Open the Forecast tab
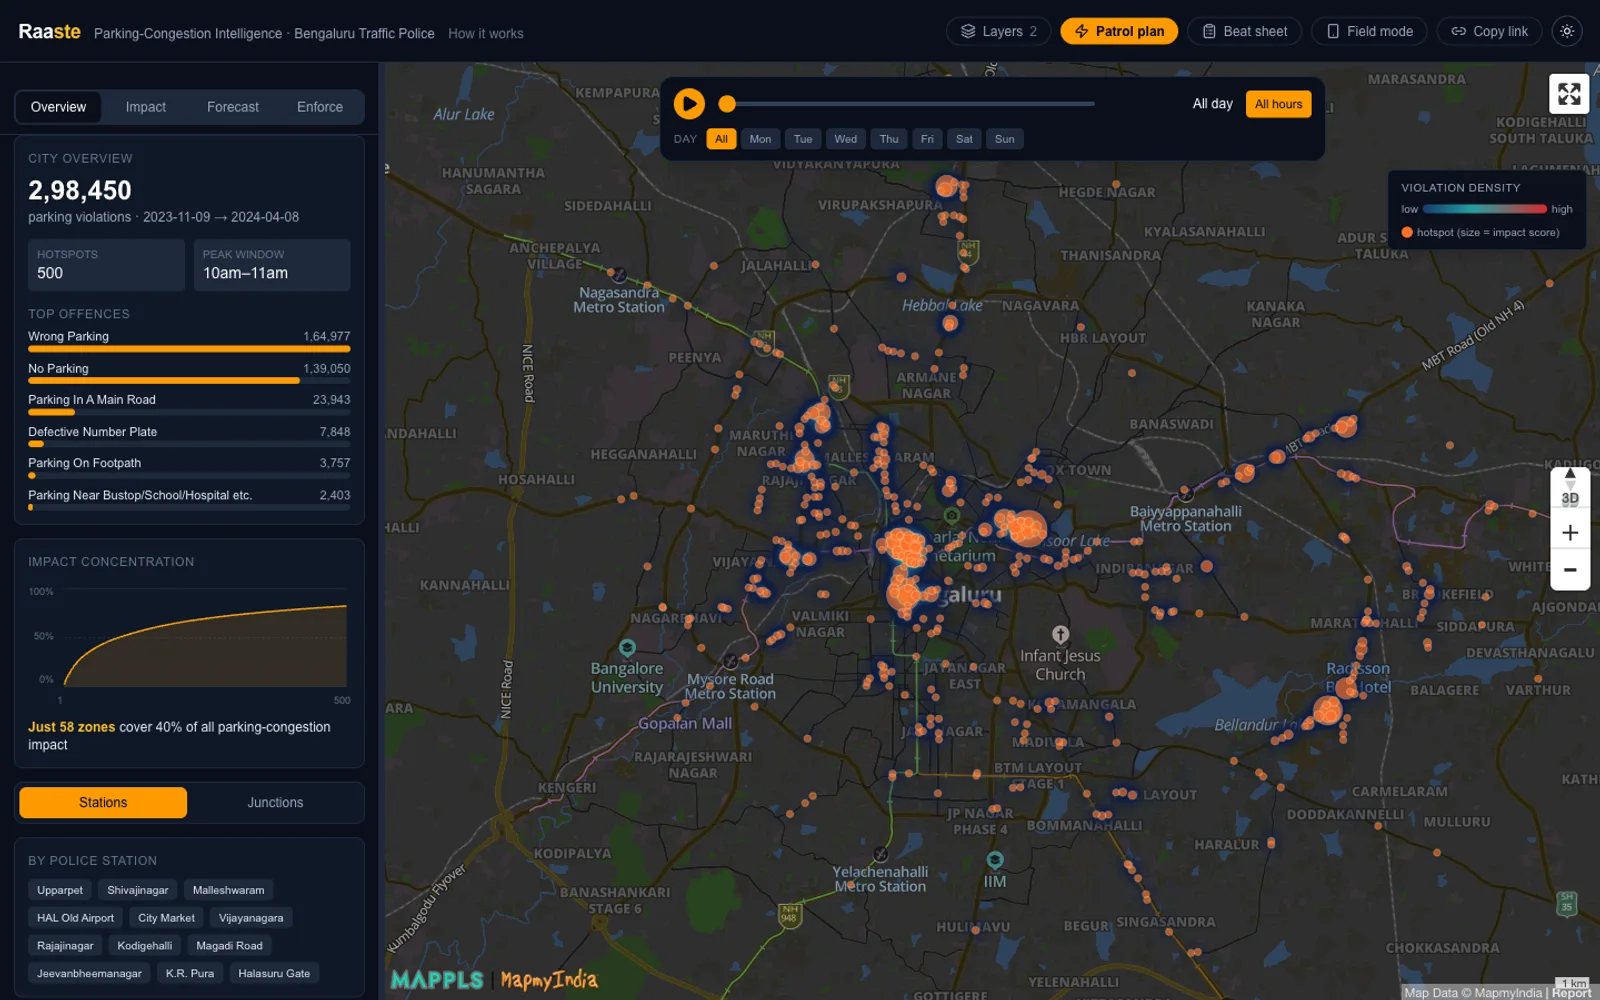Screen dimensions: 1600x1000 pyautogui.click(x=233, y=107)
